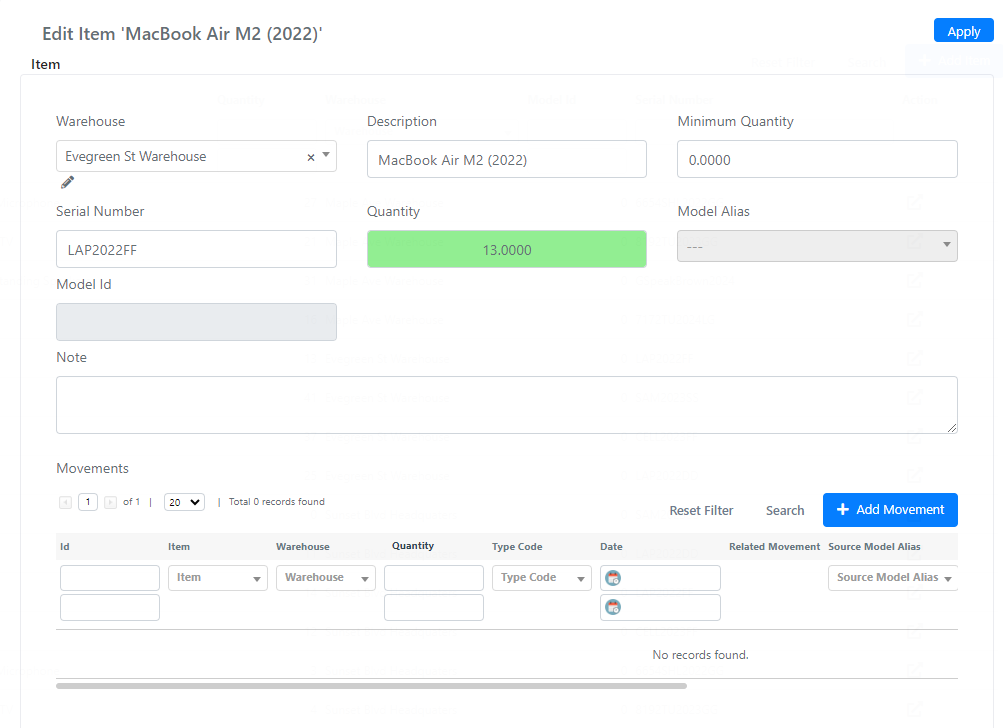Click the Source Model Alias column header
Screen dimensions: 1003x728
pos(874,547)
